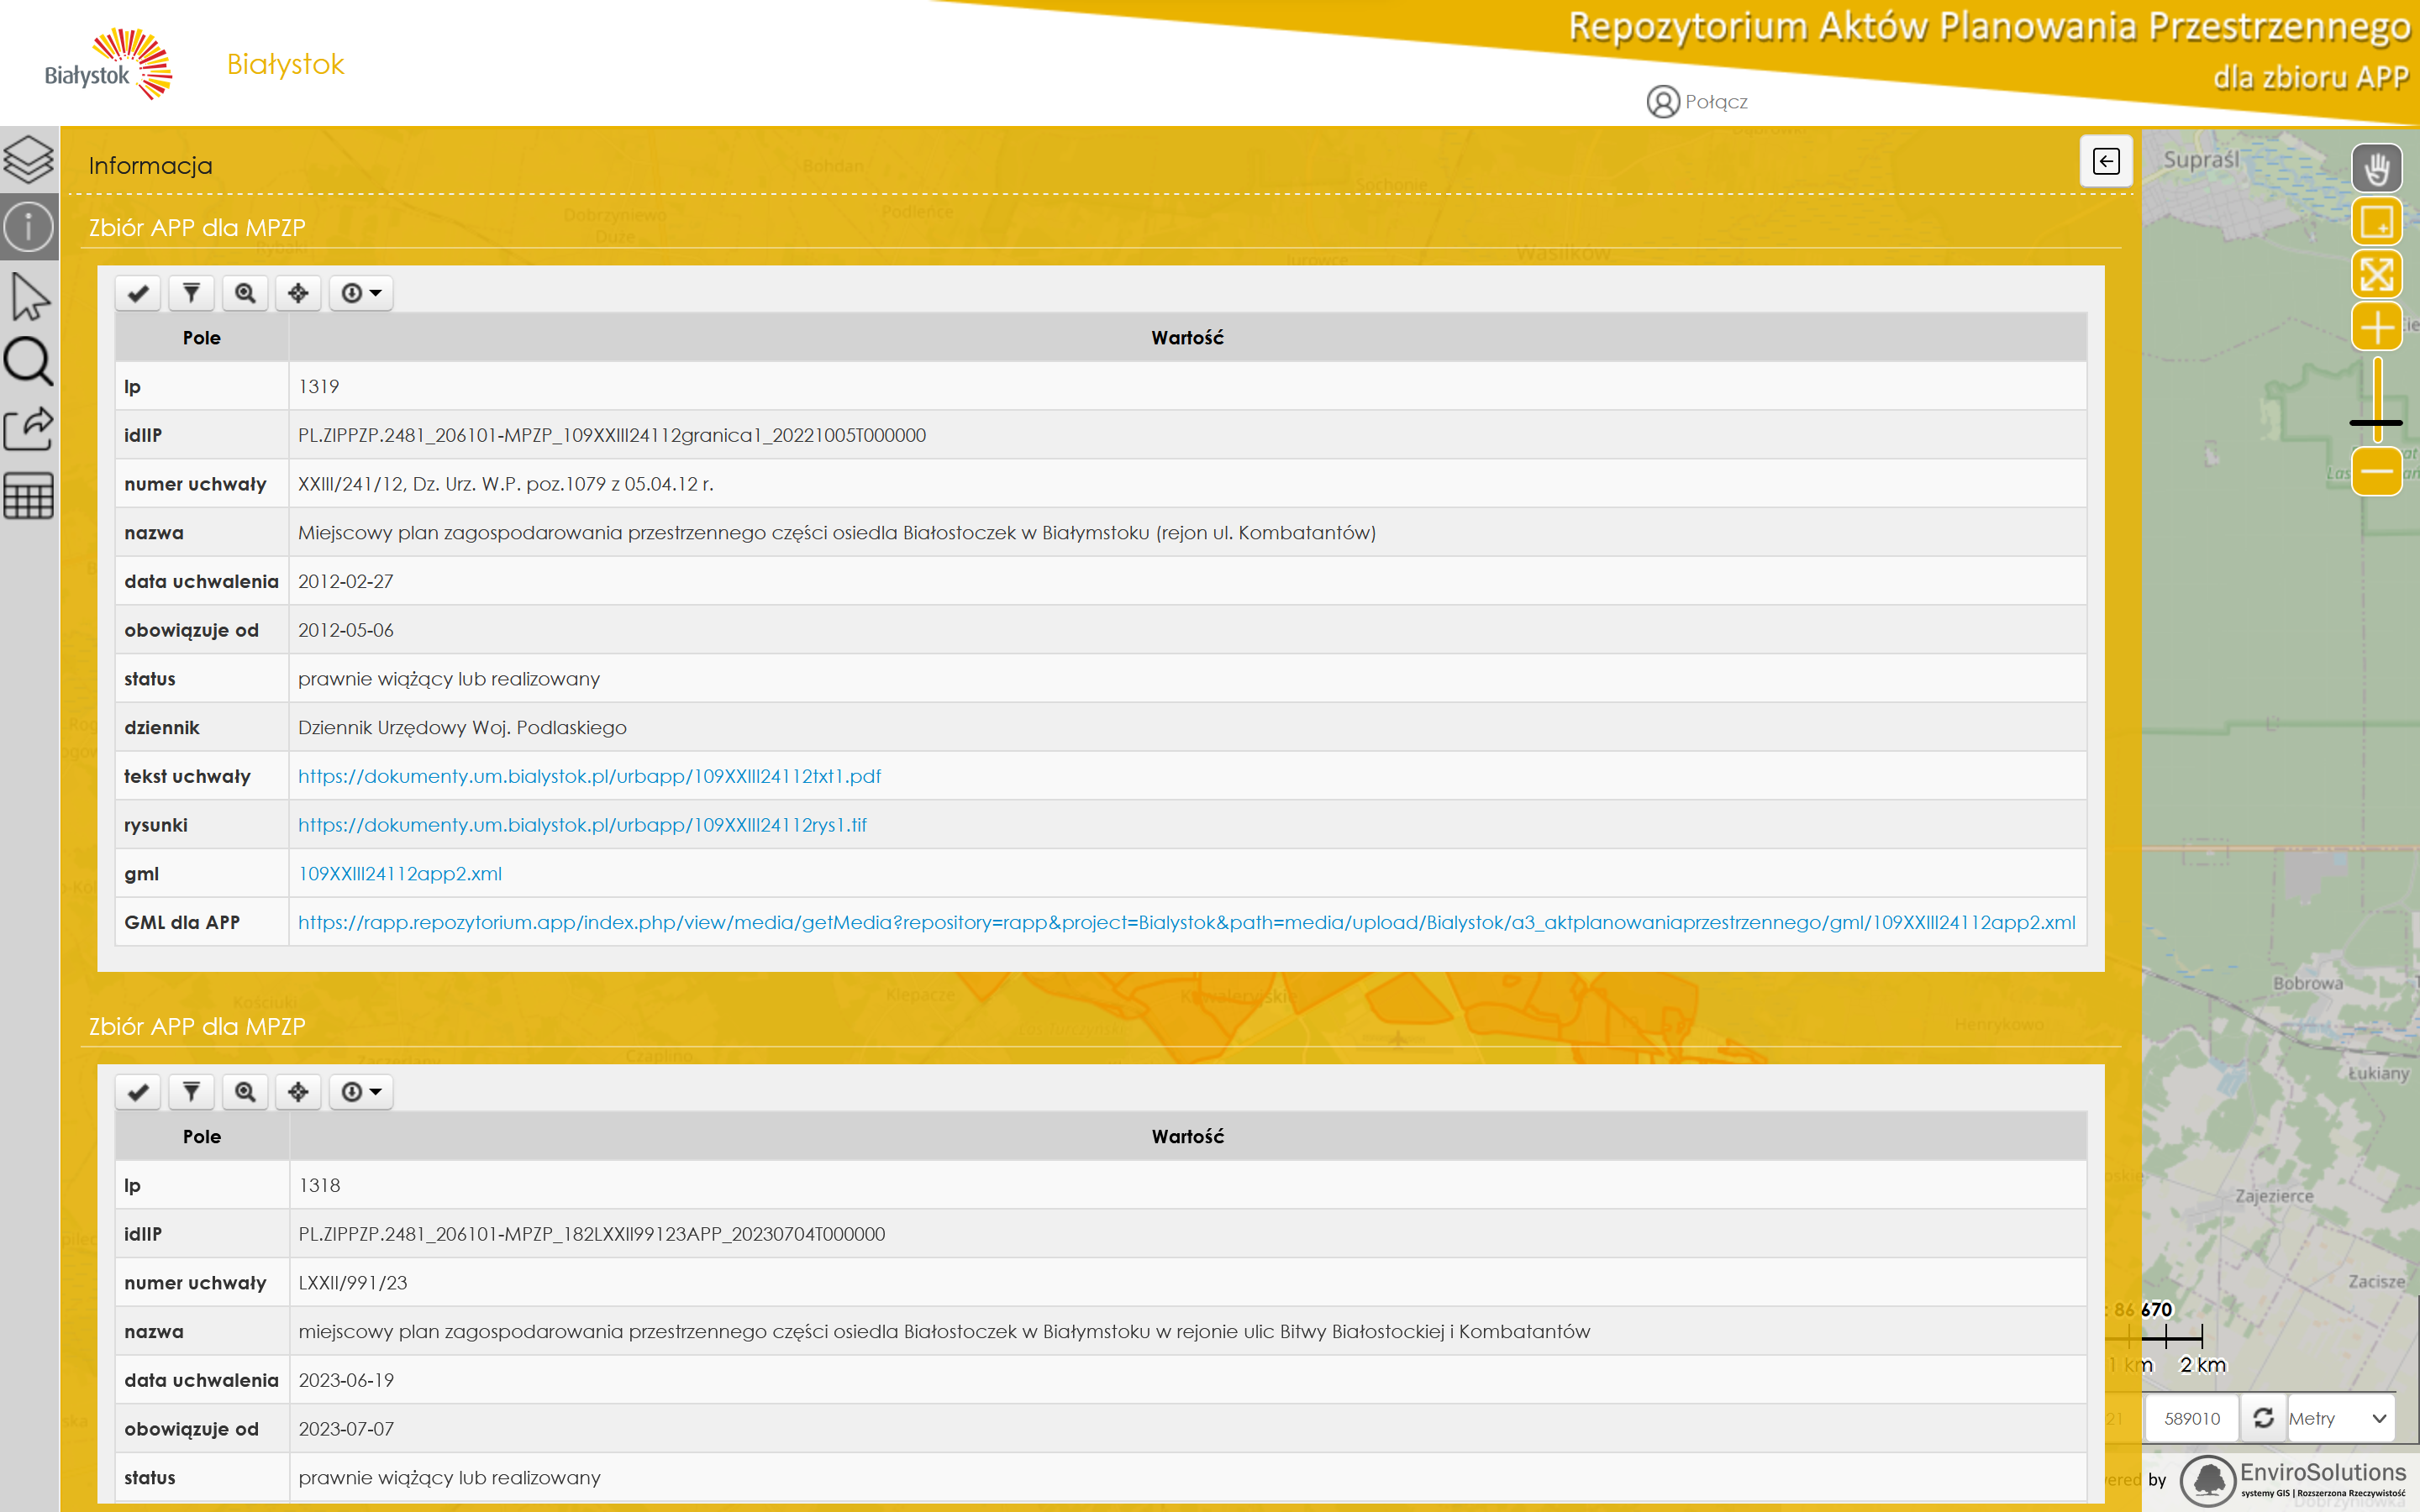The width and height of the screenshot is (2420, 1512).
Task: Activate the pan hand map tool
Action: click(x=2376, y=168)
